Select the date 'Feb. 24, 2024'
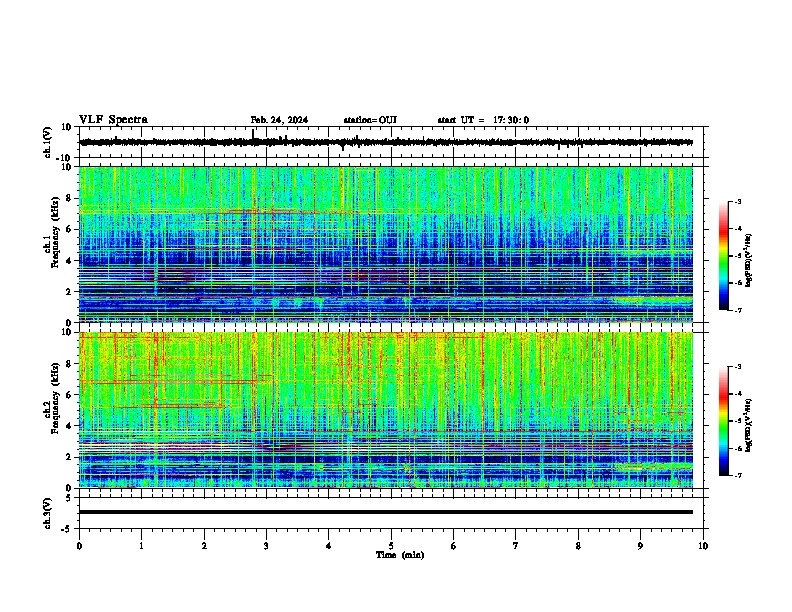The width and height of the screenshot is (792, 612). 279,120
